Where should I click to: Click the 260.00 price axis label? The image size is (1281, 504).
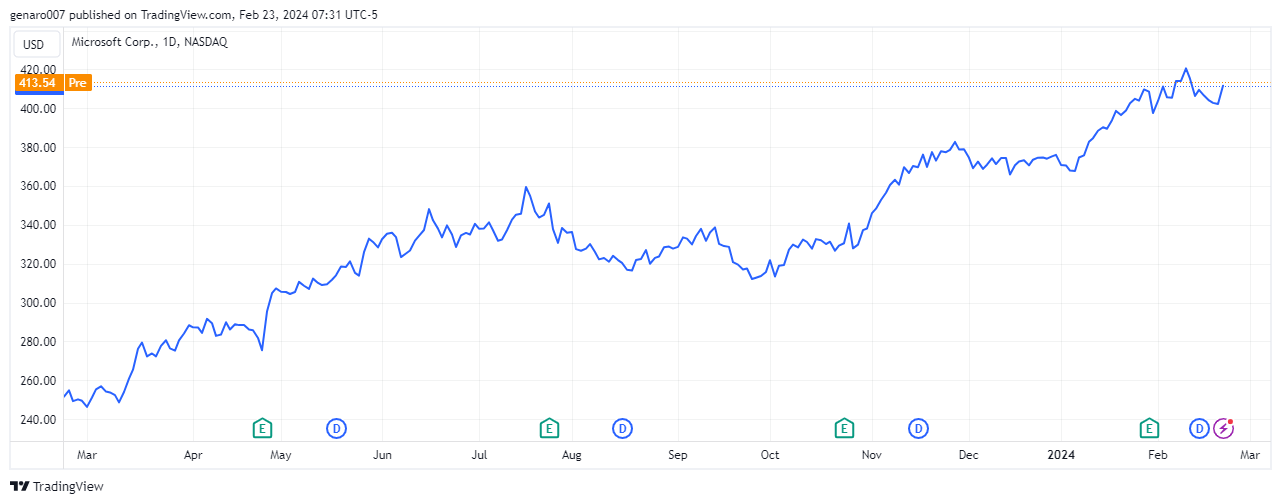[39, 382]
